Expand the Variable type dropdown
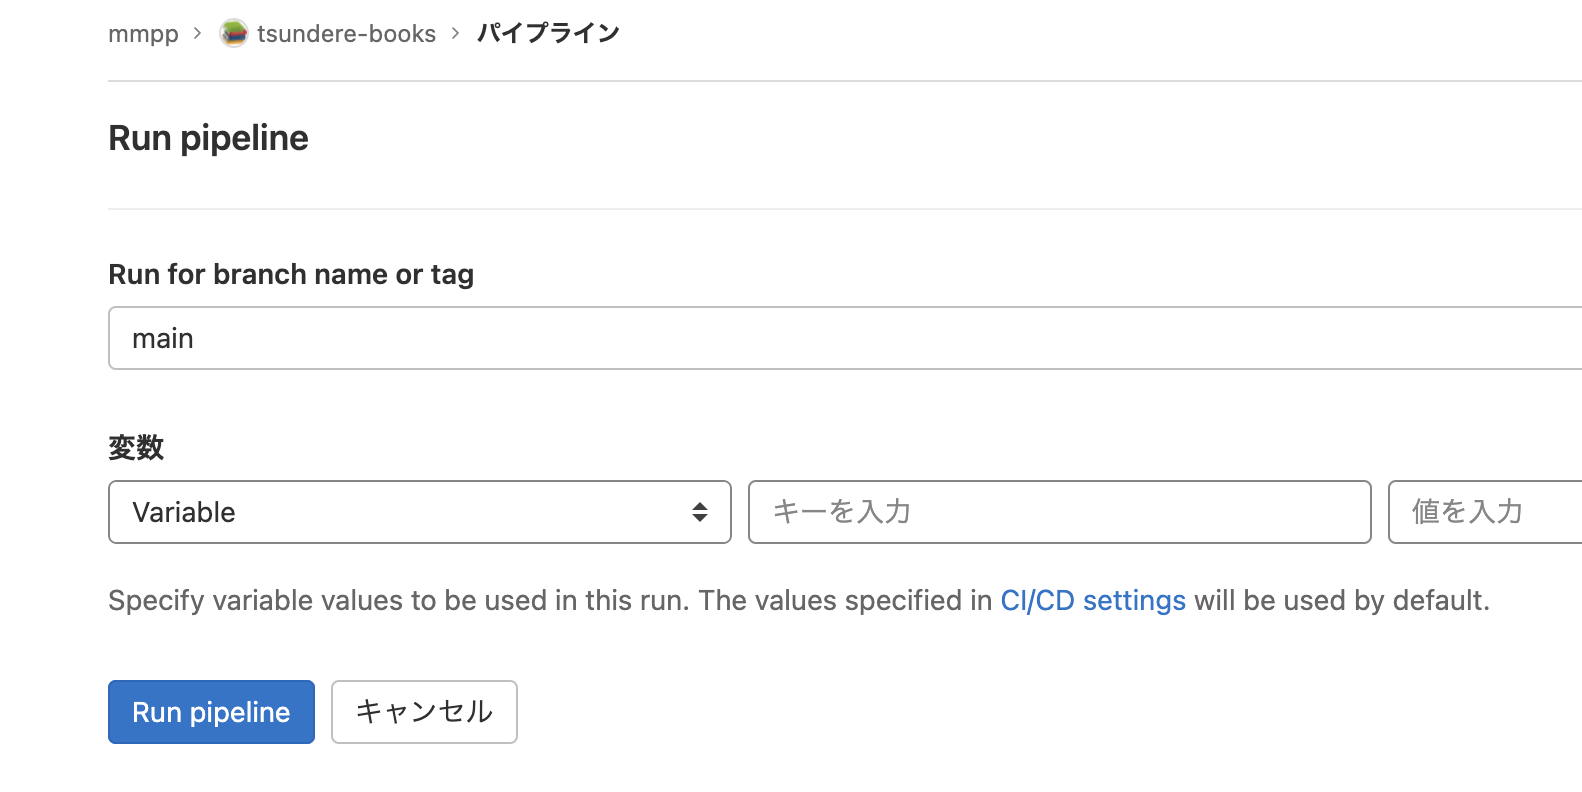Image resolution: width=1582 pixels, height=792 pixels. [419, 512]
